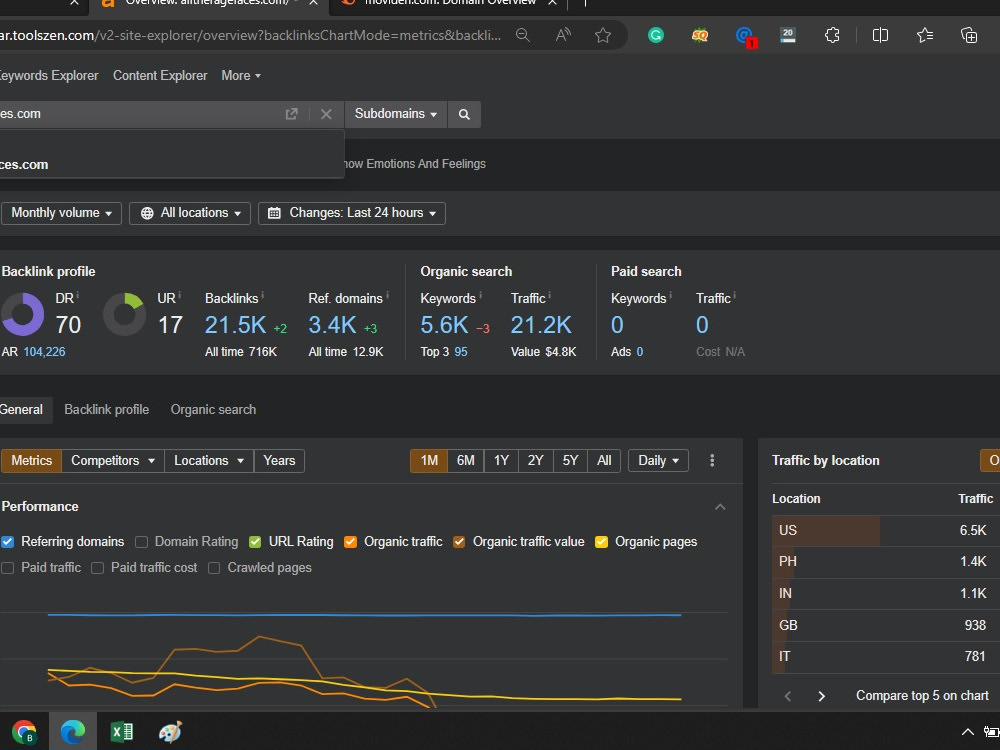
Task: Open Excel from the taskbar
Action: click(121, 732)
